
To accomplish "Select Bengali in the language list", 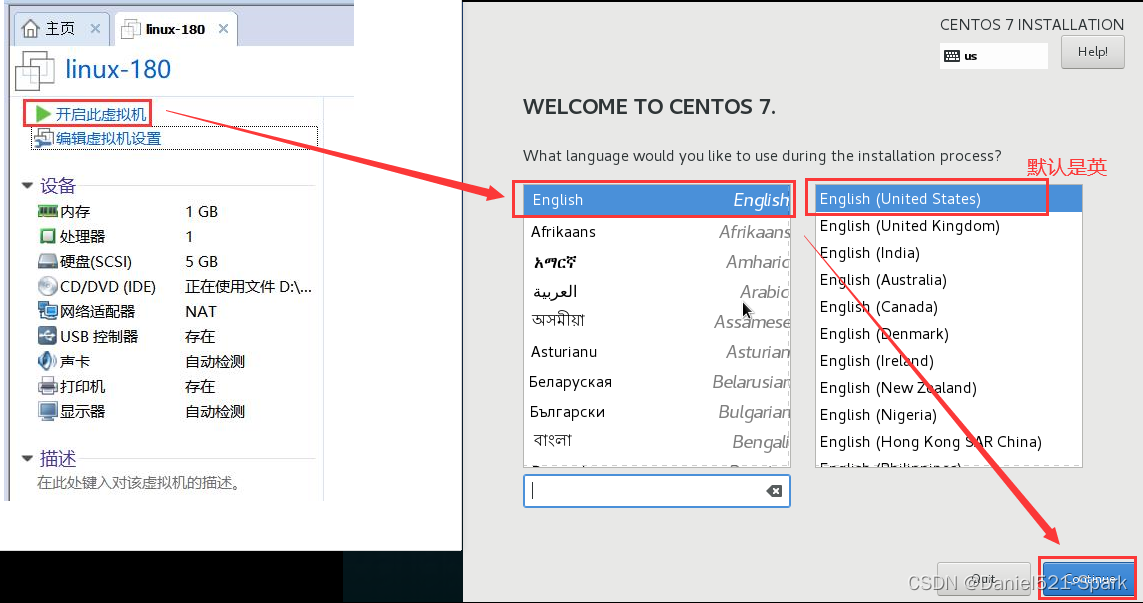I will [x=657, y=441].
